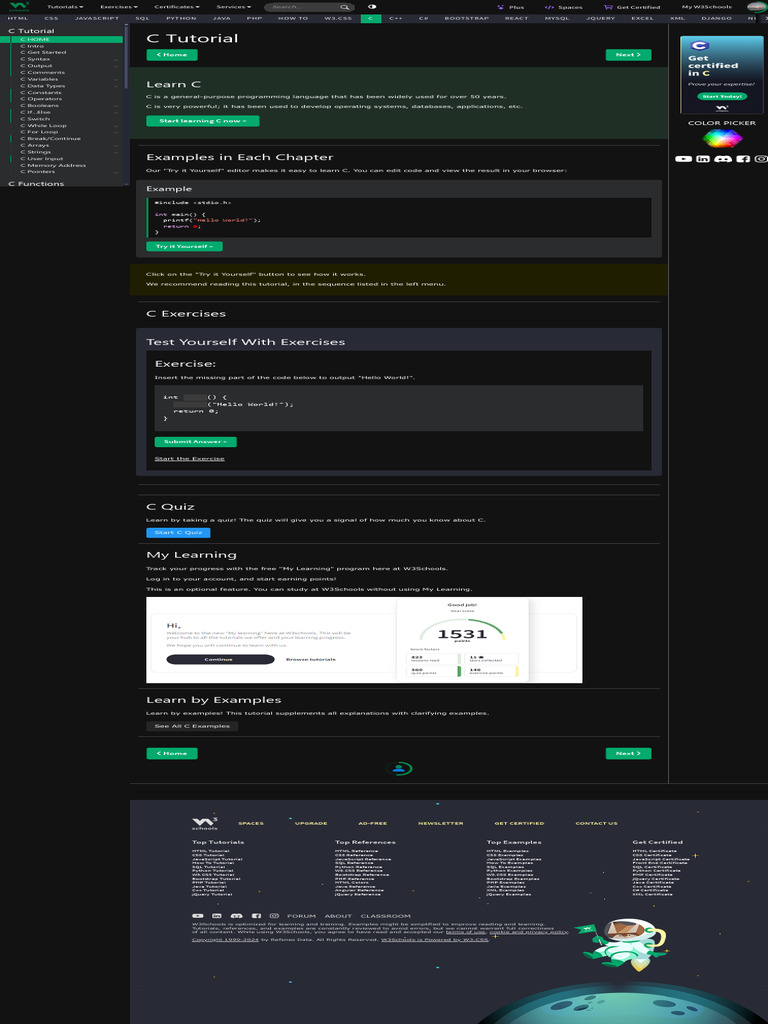Click the user progress circle icon
Image resolution: width=768 pixels, height=1024 pixels.
point(399,769)
